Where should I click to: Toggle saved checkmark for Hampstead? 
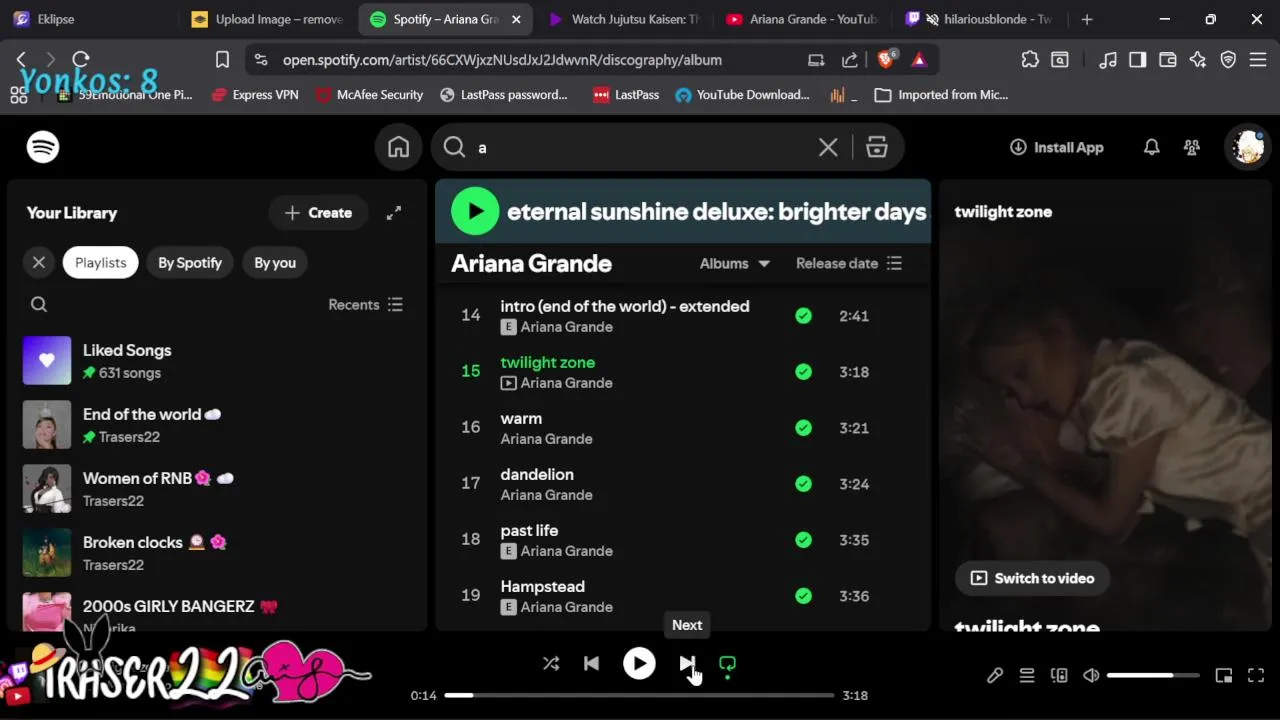[x=803, y=595]
